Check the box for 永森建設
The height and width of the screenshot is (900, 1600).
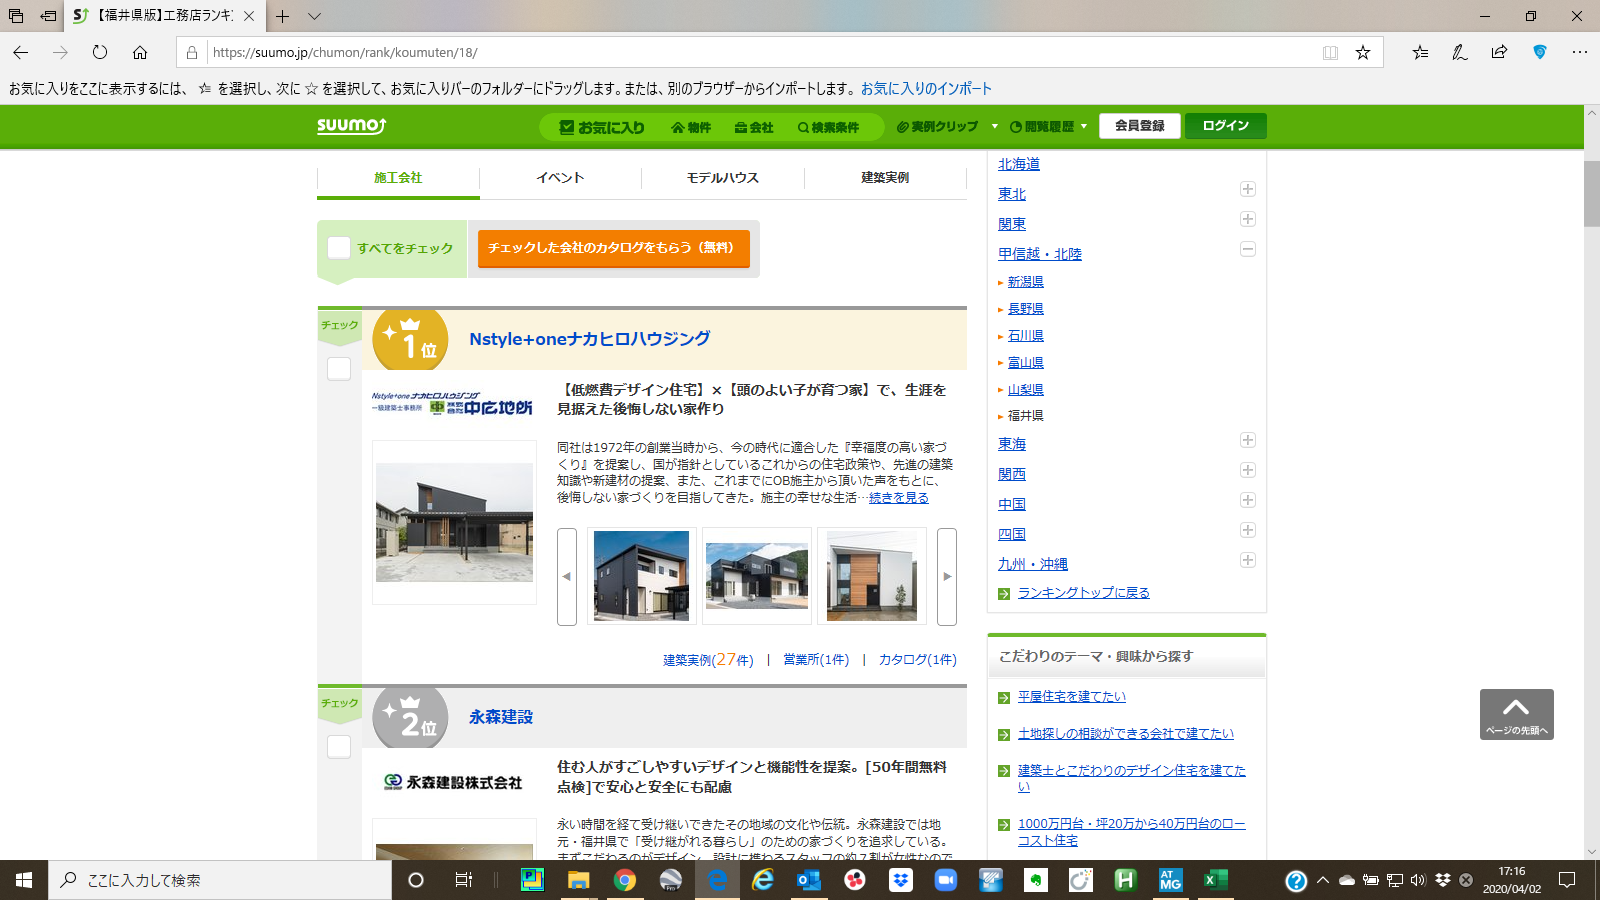(339, 747)
